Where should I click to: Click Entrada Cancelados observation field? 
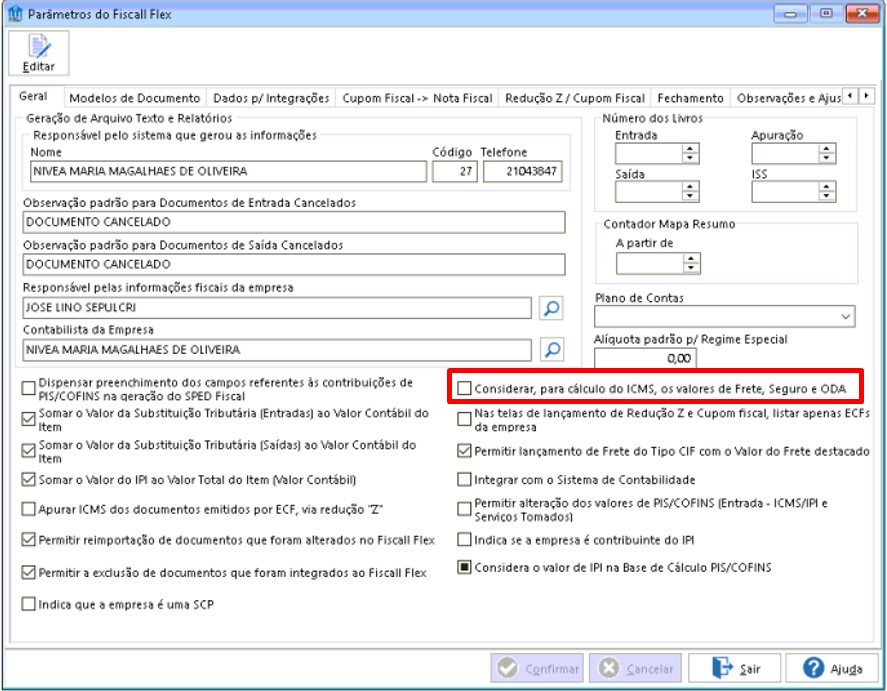[294, 222]
